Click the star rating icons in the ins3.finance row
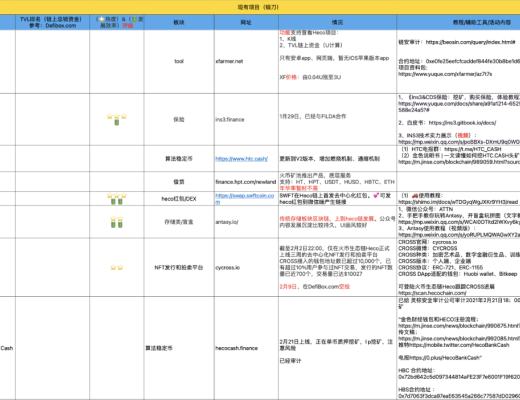This screenshot has width=520, height=400. point(117,119)
